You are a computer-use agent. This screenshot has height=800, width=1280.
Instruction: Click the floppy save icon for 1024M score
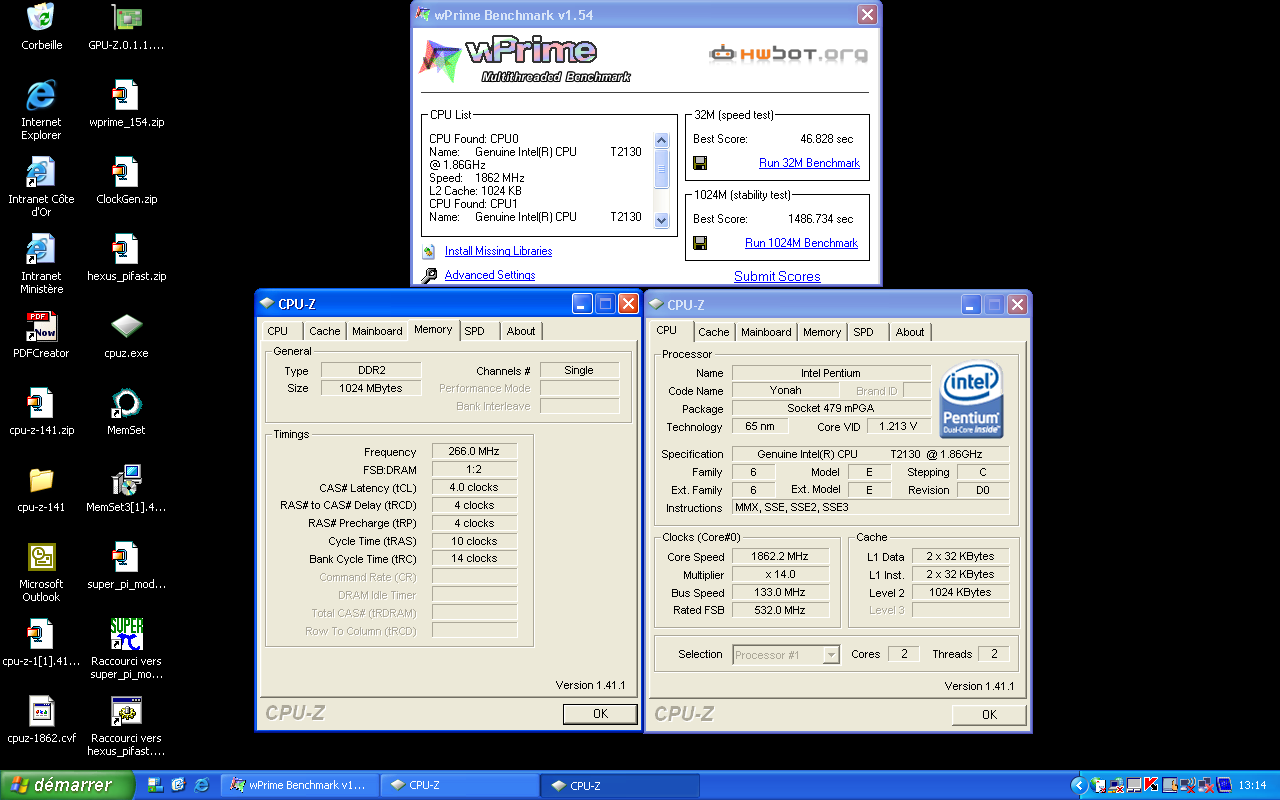pos(700,243)
